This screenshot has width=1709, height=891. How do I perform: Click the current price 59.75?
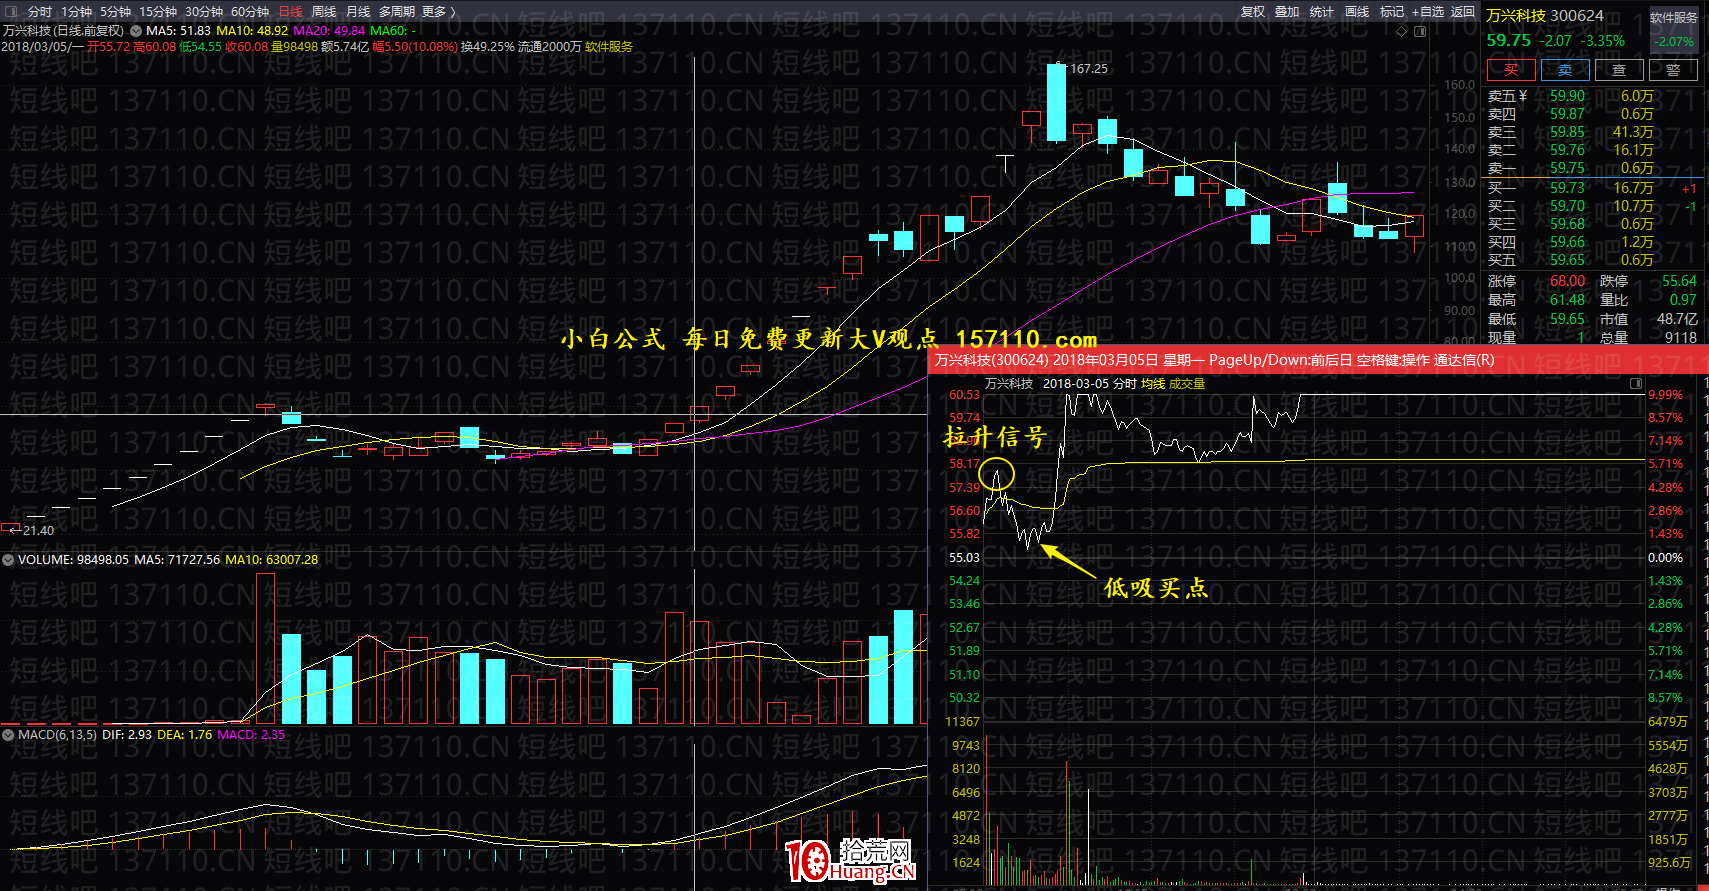[1508, 41]
